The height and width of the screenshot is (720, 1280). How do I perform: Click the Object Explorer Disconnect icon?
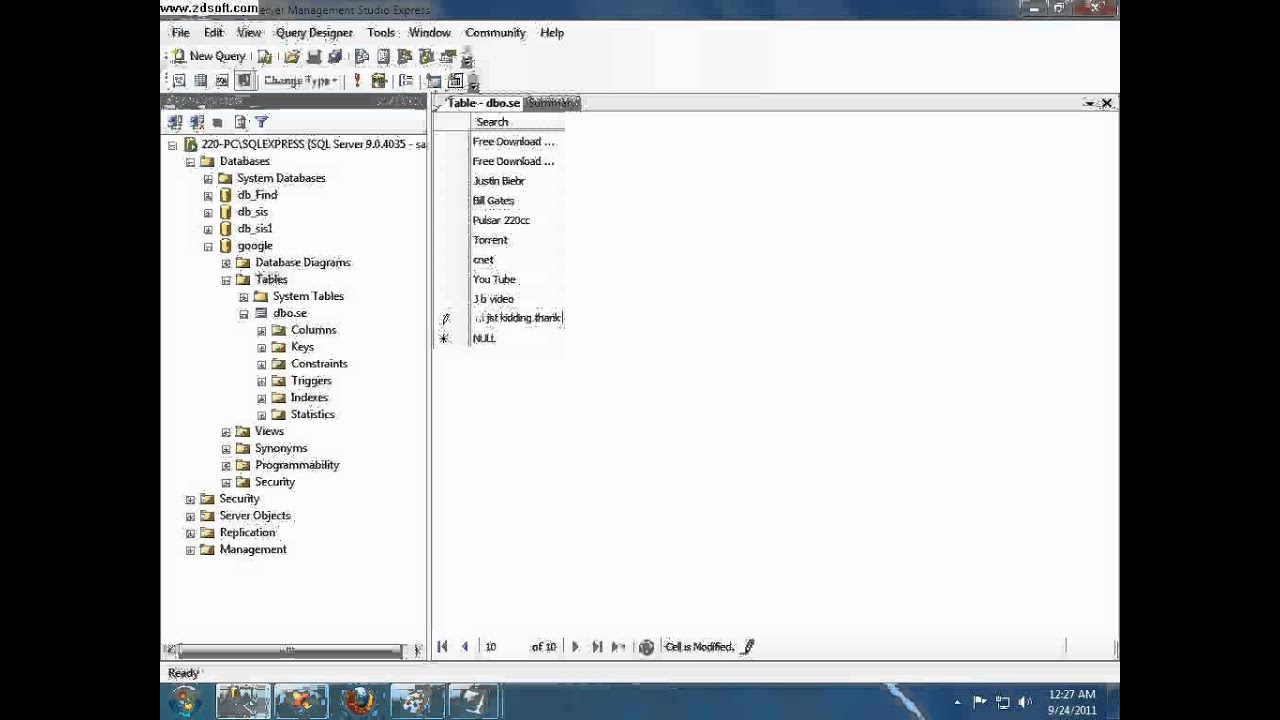197,122
